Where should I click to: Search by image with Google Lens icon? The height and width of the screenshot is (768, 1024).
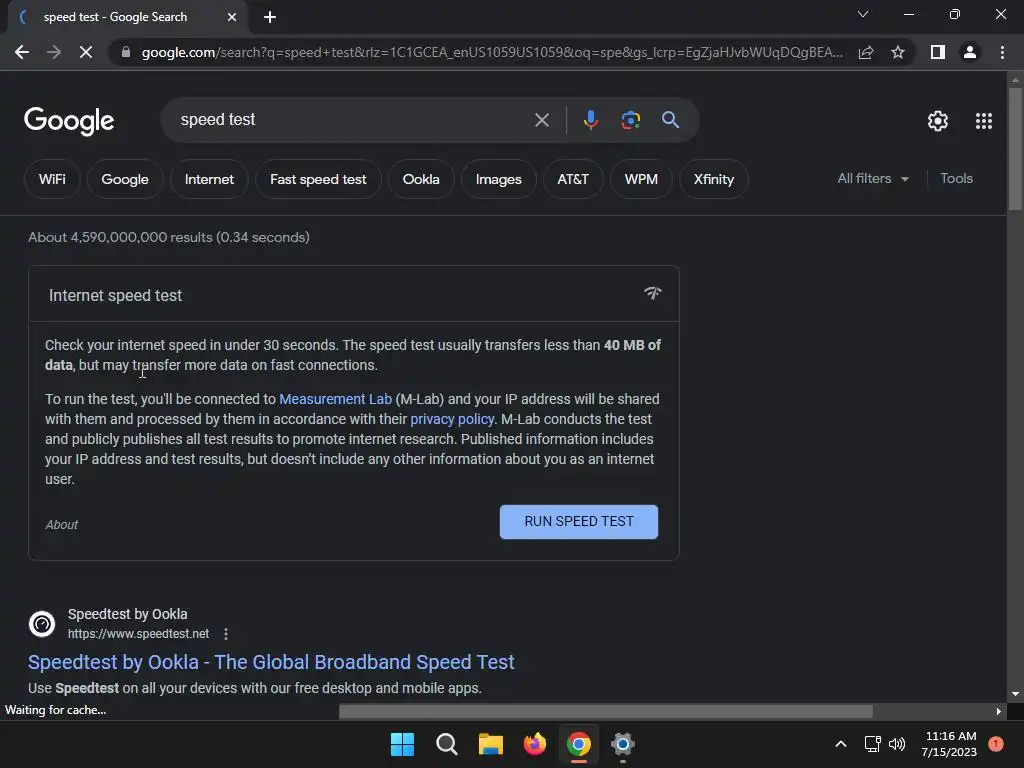tap(630, 120)
